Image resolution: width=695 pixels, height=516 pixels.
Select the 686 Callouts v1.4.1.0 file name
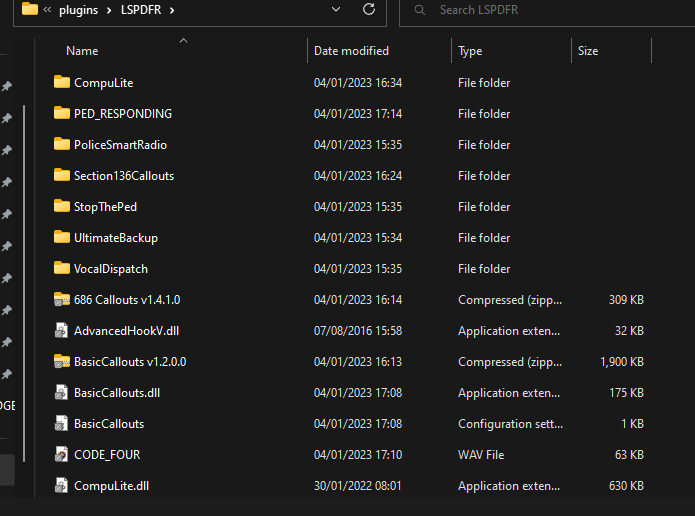coord(127,300)
